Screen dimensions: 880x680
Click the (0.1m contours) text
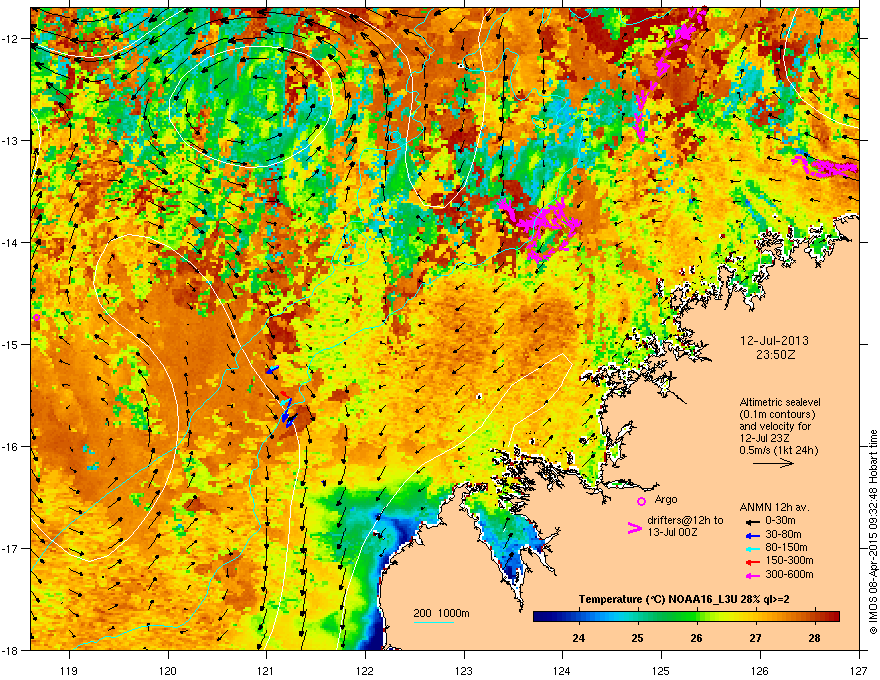(x=777, y=415)
